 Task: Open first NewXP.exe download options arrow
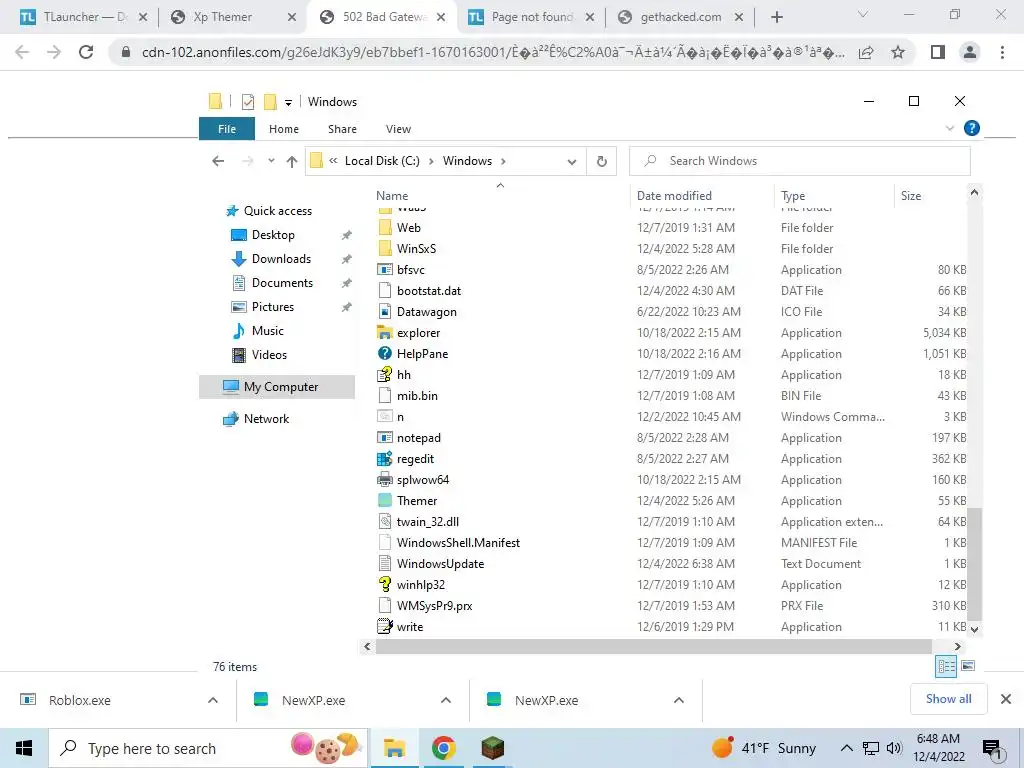click(x=446, y=700)
